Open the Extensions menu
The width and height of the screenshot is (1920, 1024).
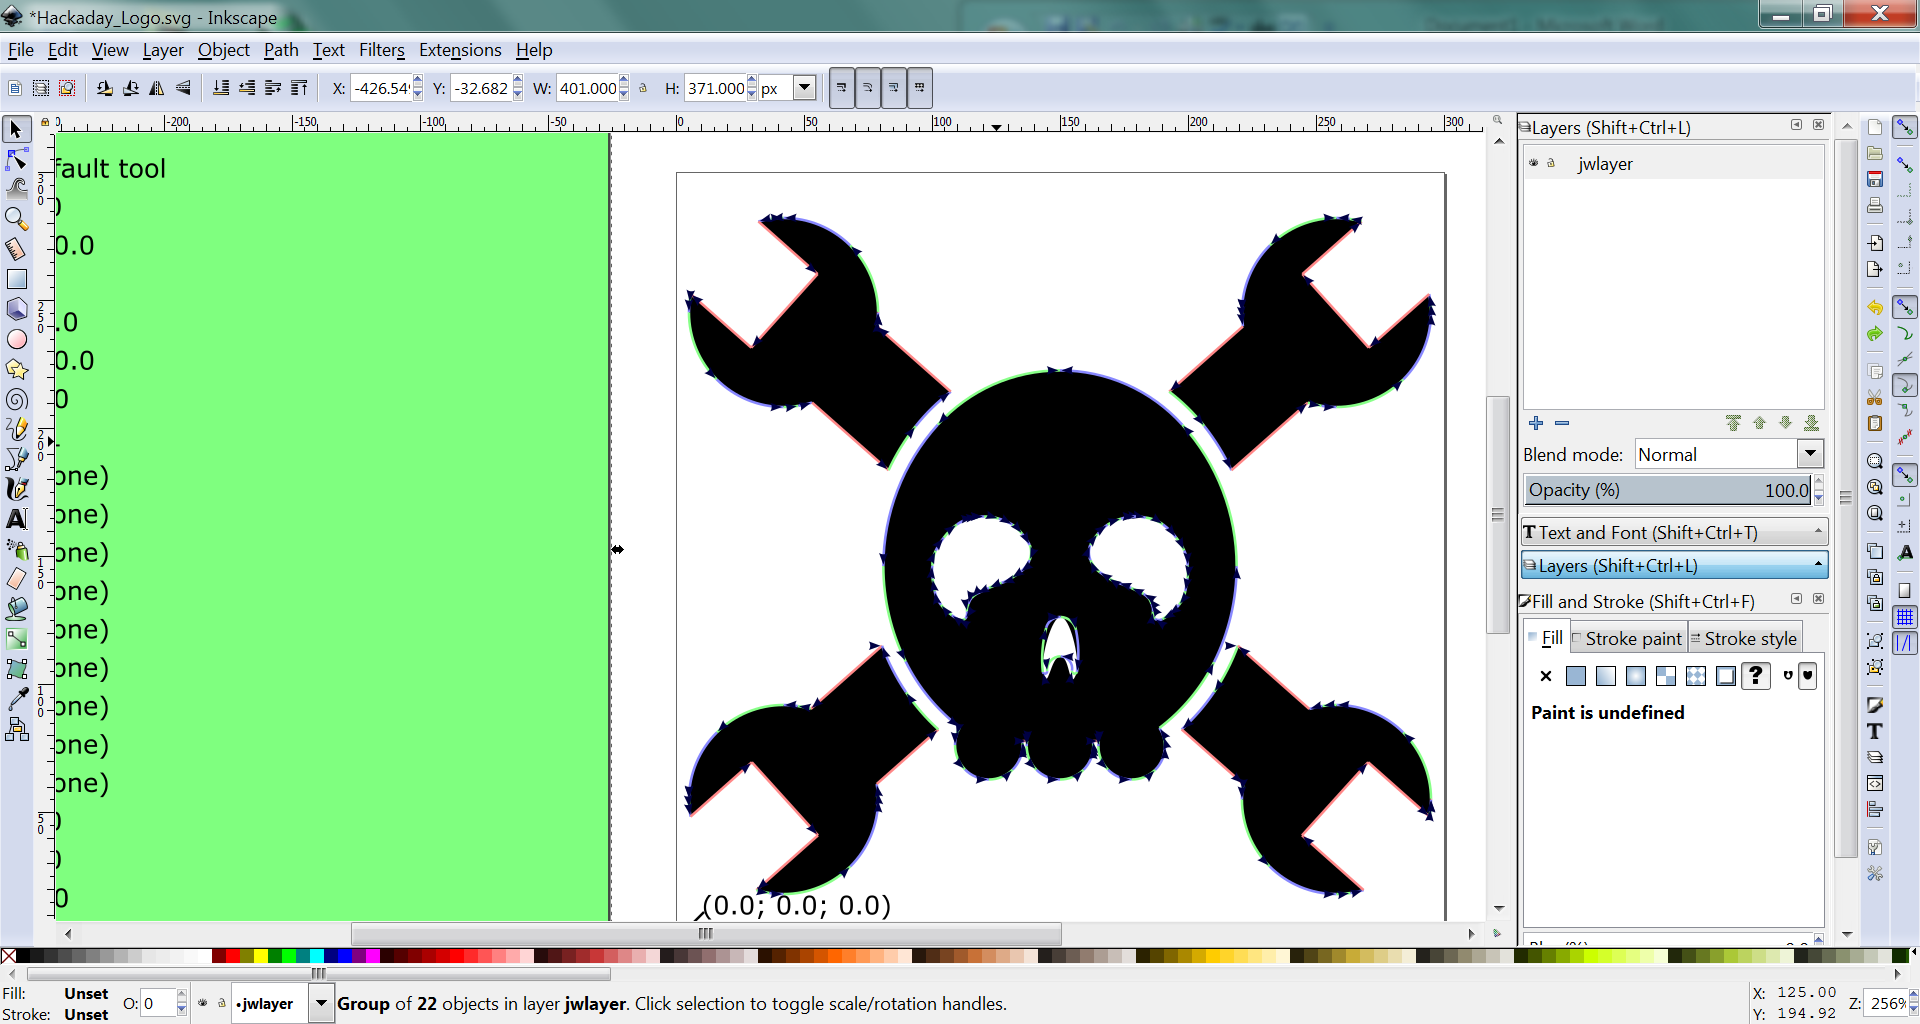click(x=459, y=50)
